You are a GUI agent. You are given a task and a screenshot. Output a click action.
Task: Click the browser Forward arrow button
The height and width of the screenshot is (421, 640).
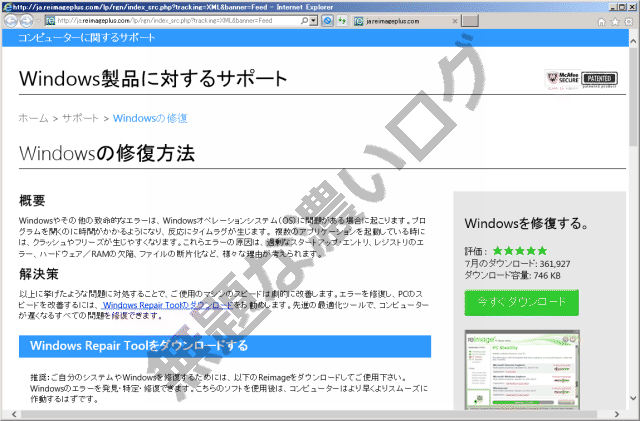(26, 20)
